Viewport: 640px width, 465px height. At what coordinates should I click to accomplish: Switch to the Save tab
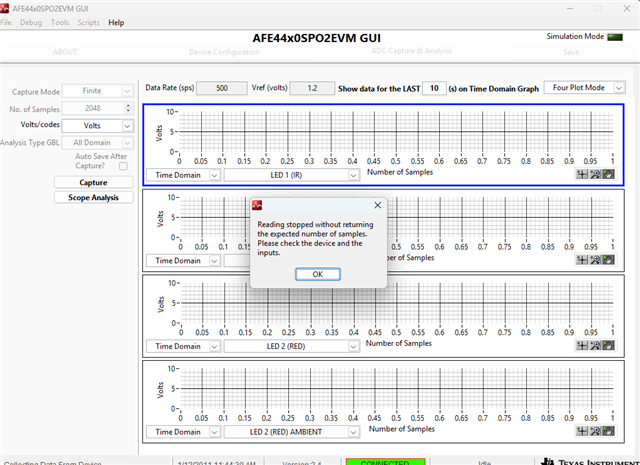tap(571, 52)
